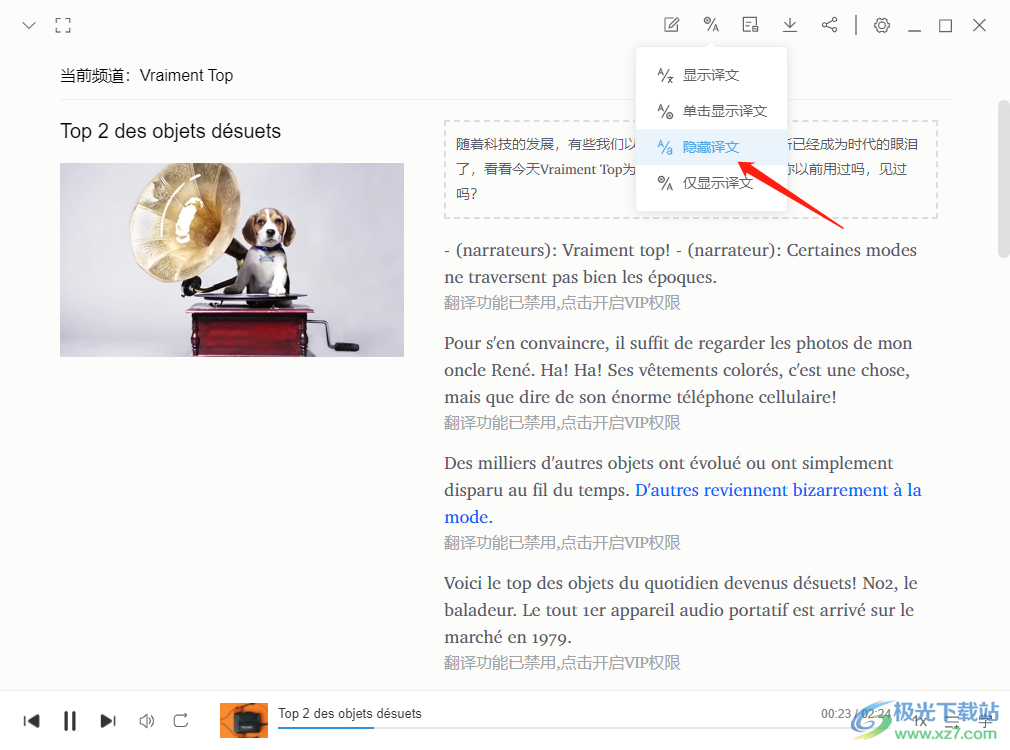Open the playlist icon in the player bar
This screenshot has width=1010, height=750.
[x=953, y=721]
